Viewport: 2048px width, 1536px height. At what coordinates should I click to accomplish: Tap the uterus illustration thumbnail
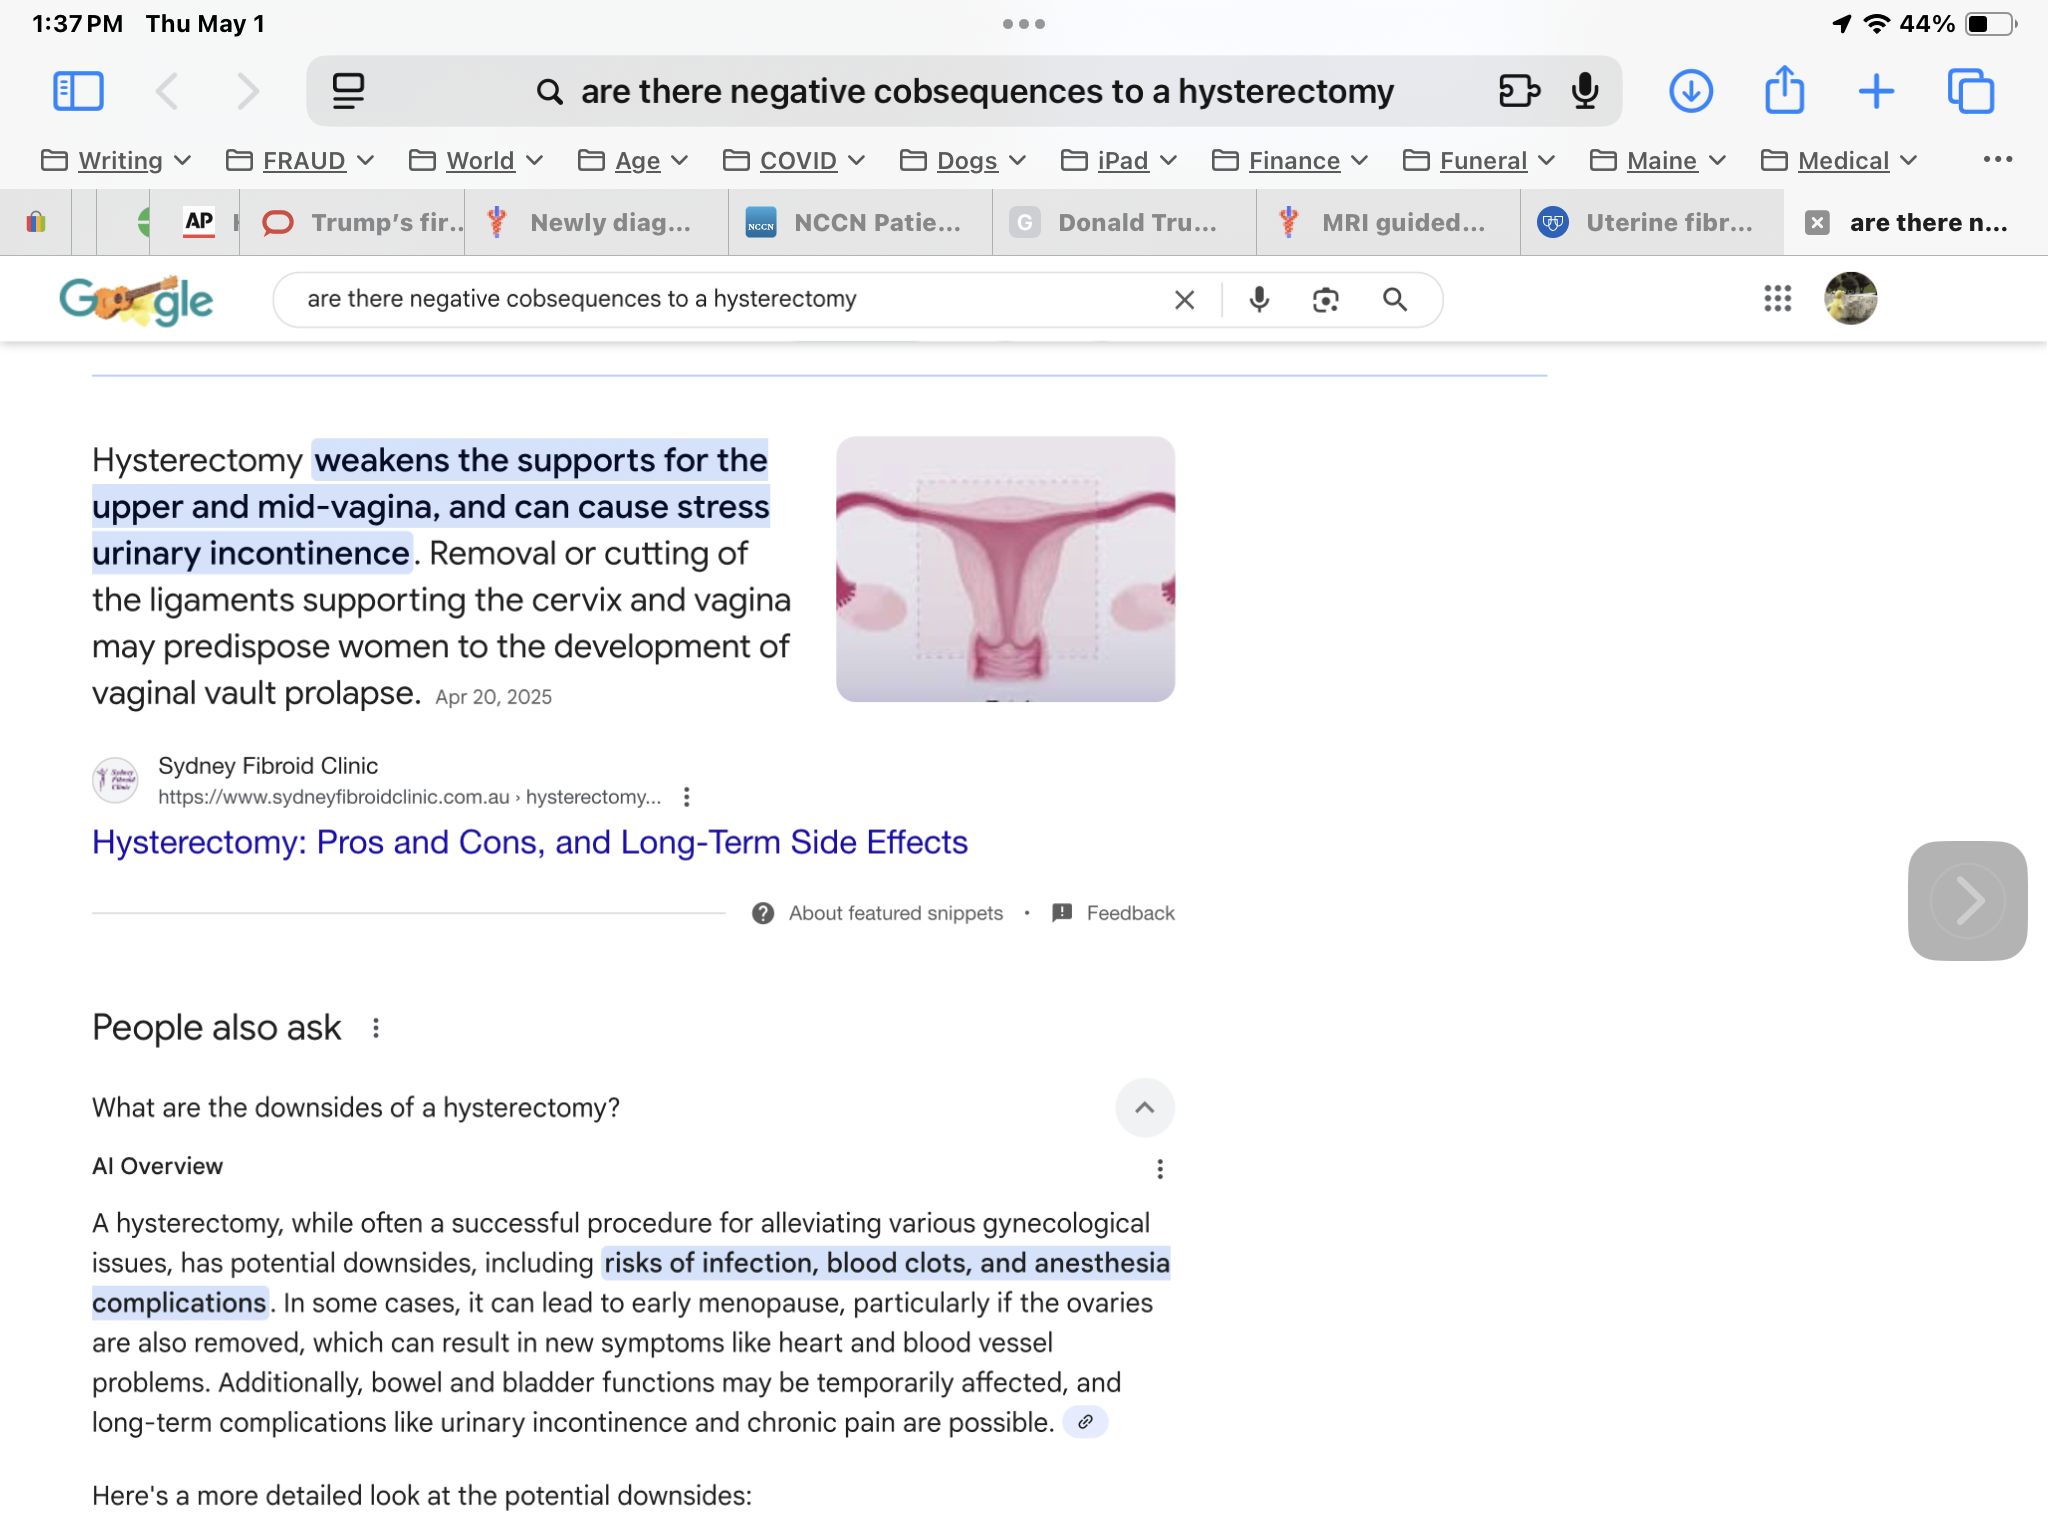(1005, 568)
